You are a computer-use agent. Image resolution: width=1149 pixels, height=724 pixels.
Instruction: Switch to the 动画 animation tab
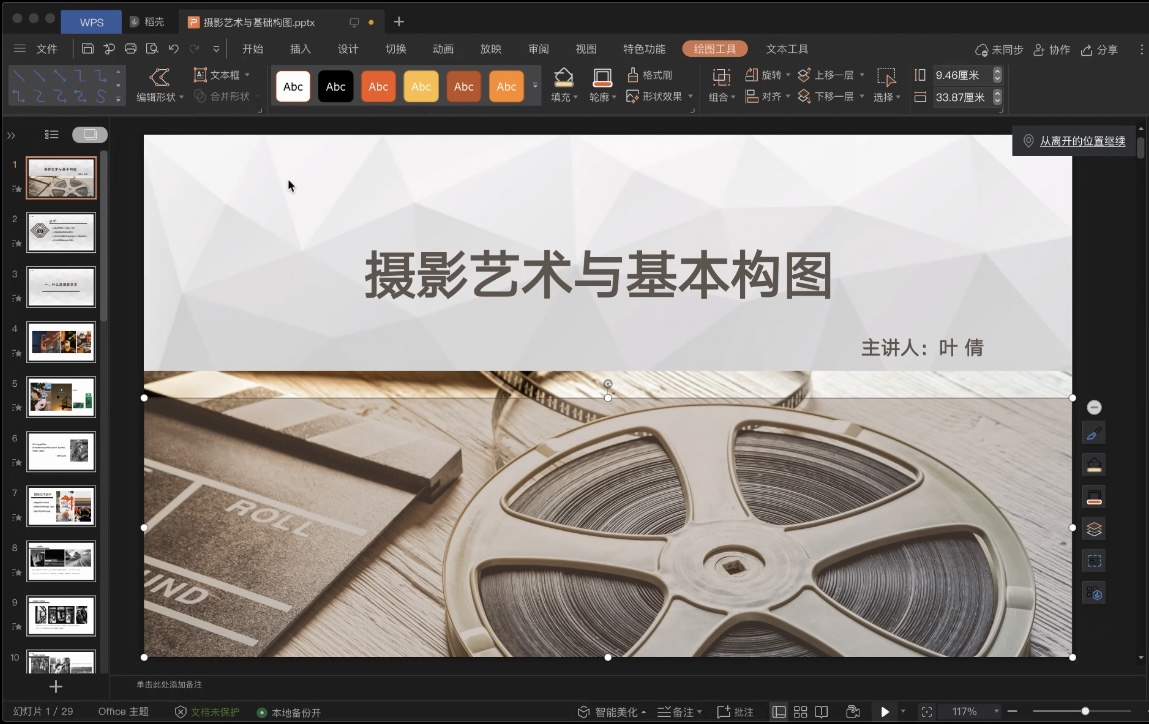(443, 49)
